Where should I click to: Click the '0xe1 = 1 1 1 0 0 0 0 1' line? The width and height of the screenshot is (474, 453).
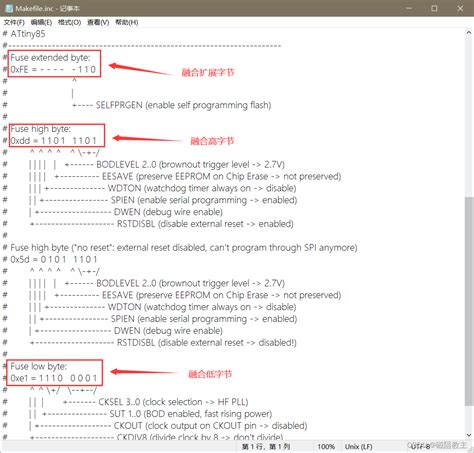(x=54, y=378)
